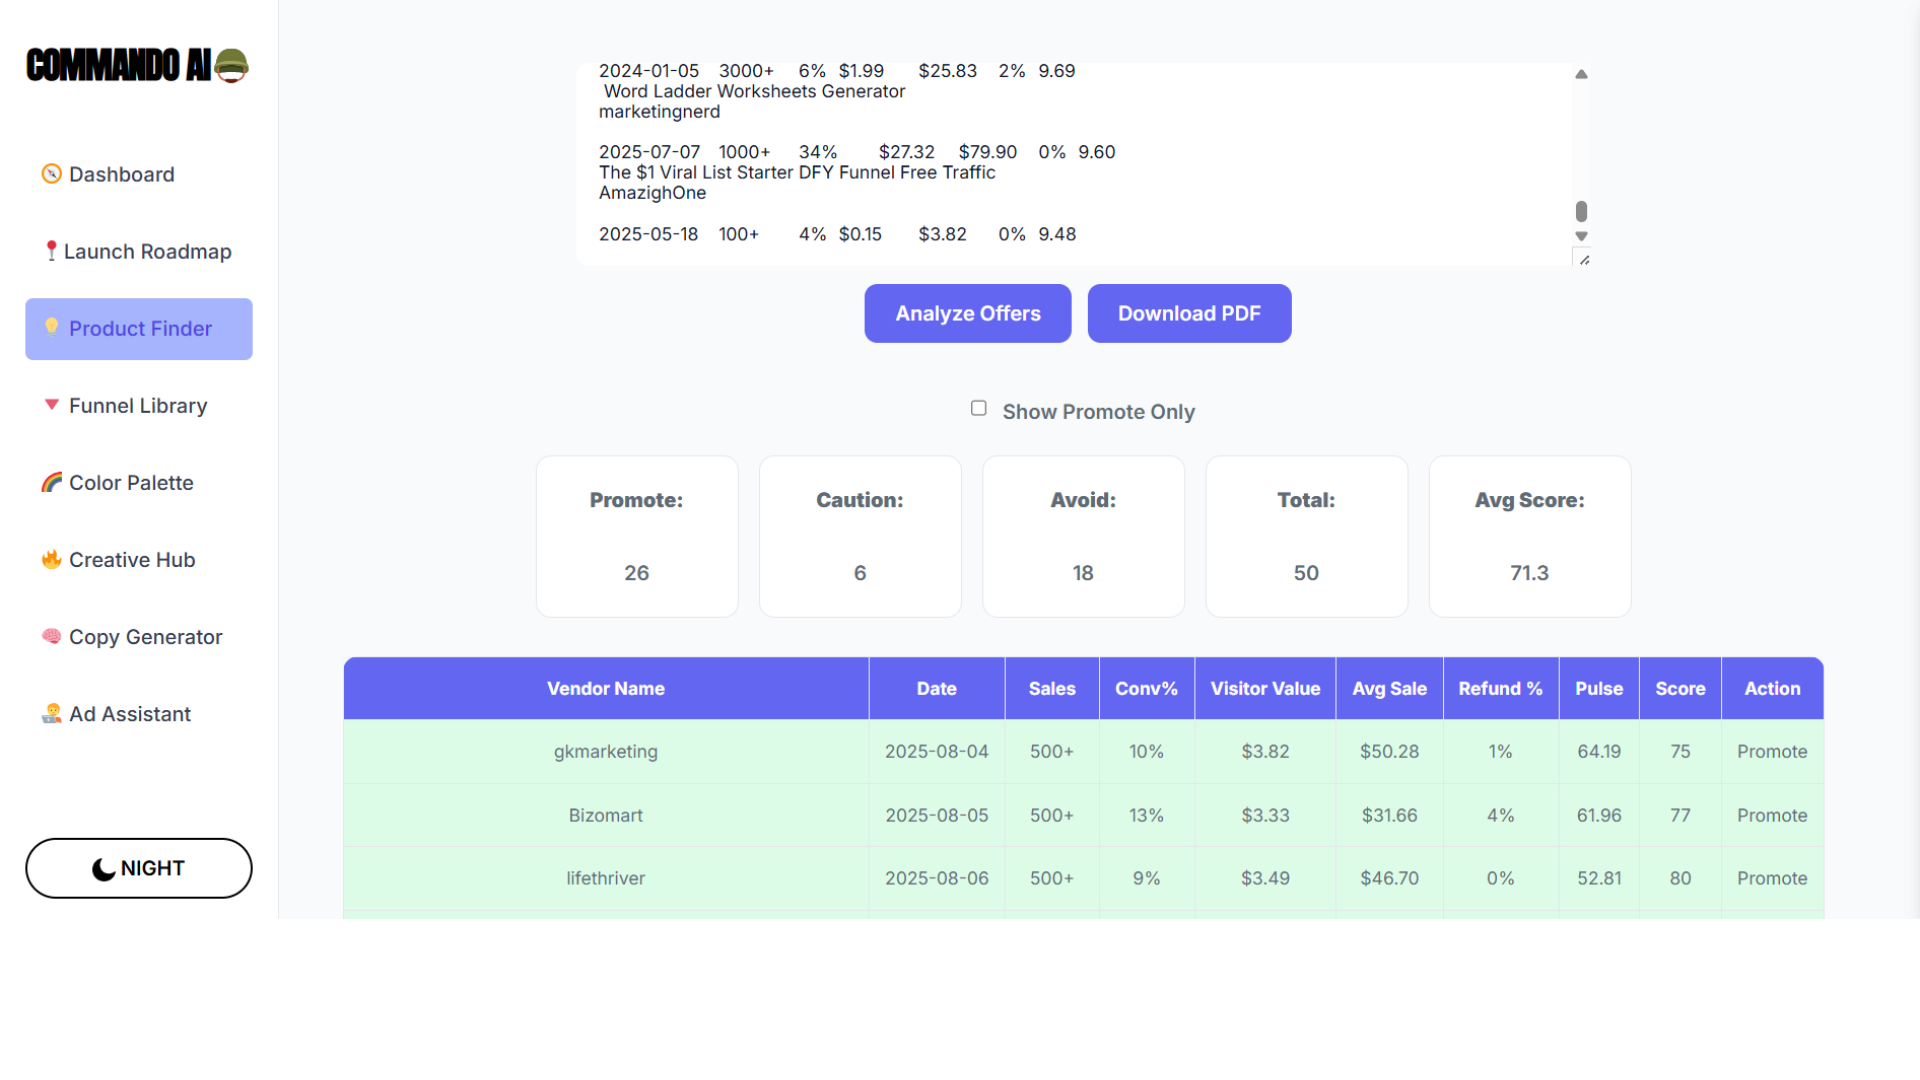Enable Show Promote Only checkbox
This screenshot has height=1080, width=1920.
(x=978, y=408)
